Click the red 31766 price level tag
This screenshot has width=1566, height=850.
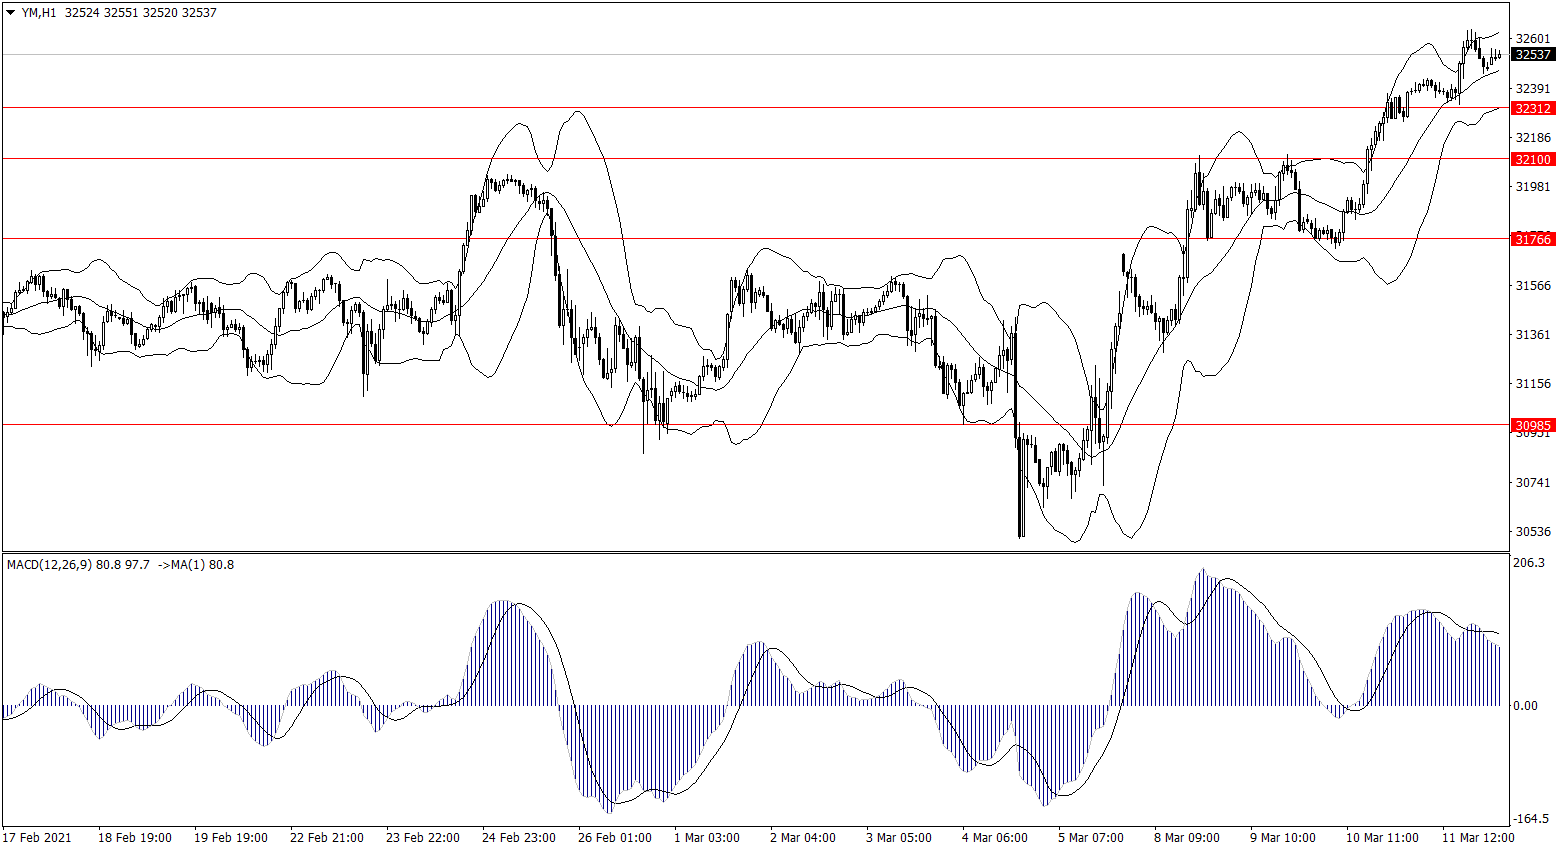click(1533, 239)
